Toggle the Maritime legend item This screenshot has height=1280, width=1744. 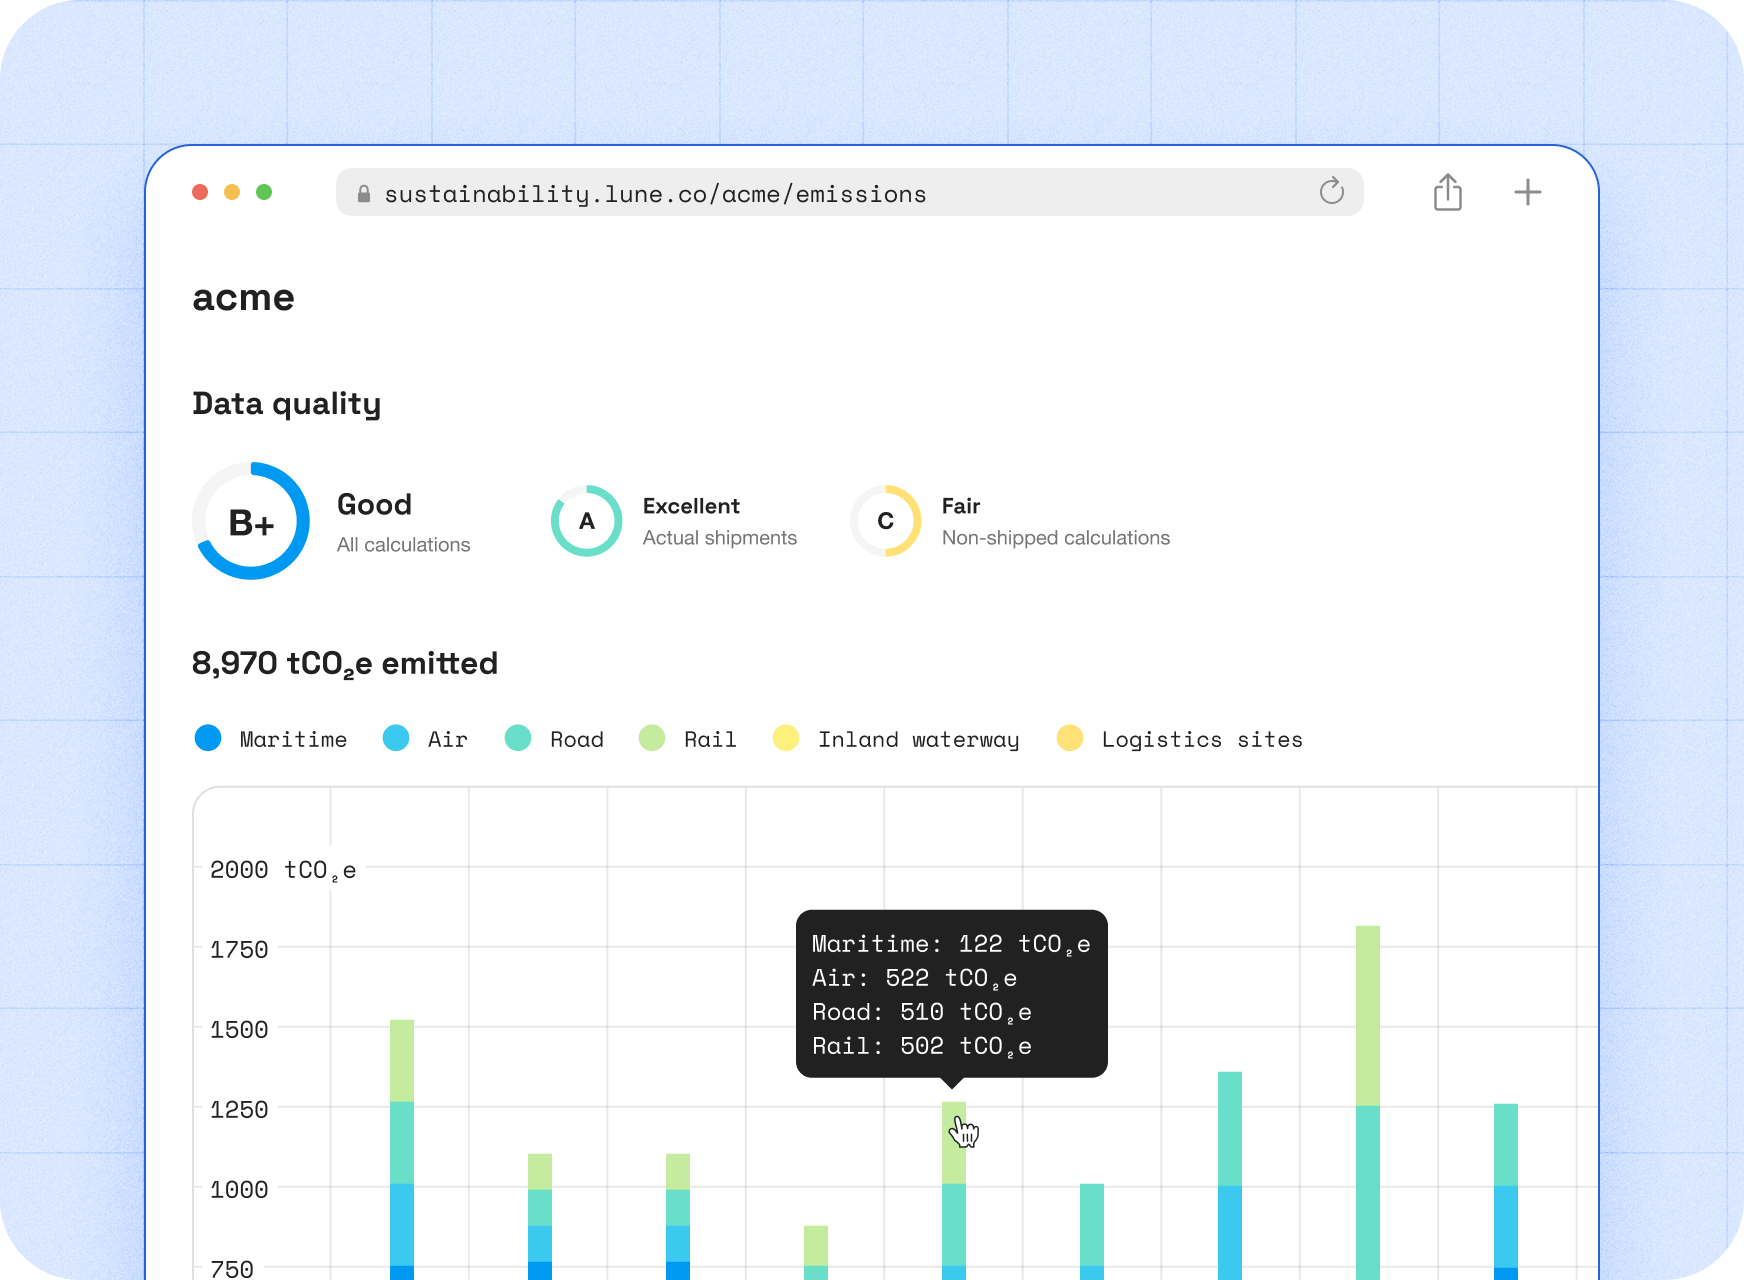(271, 739)
